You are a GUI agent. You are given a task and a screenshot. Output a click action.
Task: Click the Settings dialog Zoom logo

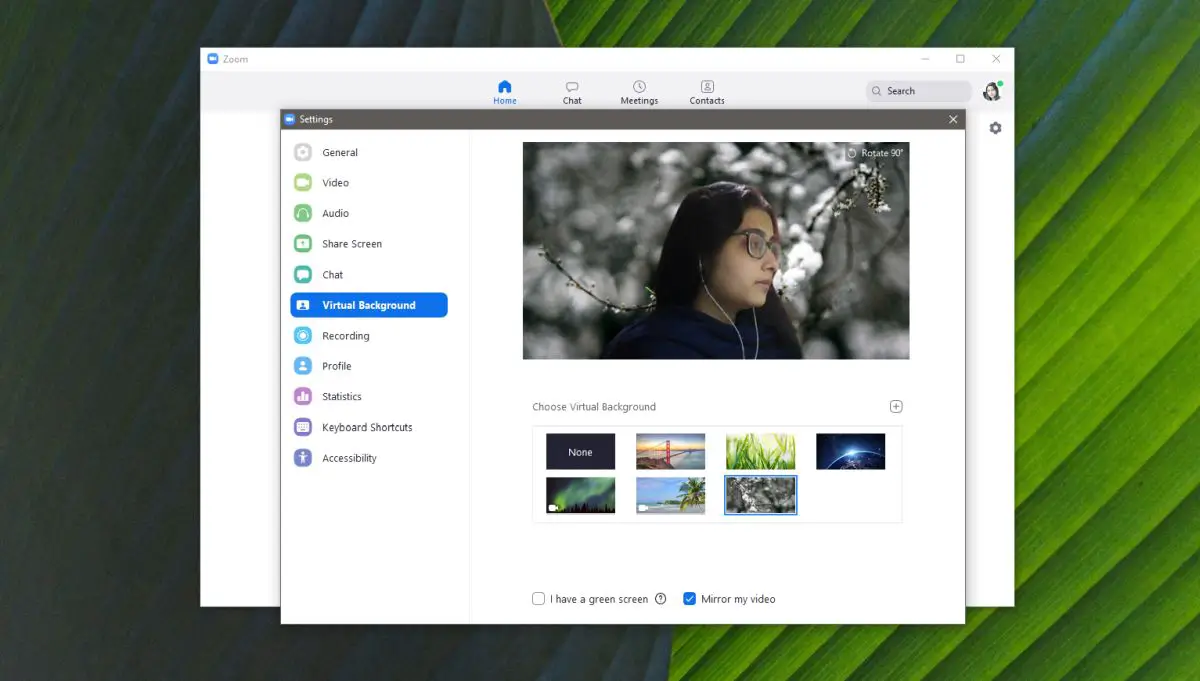(290, 119)
